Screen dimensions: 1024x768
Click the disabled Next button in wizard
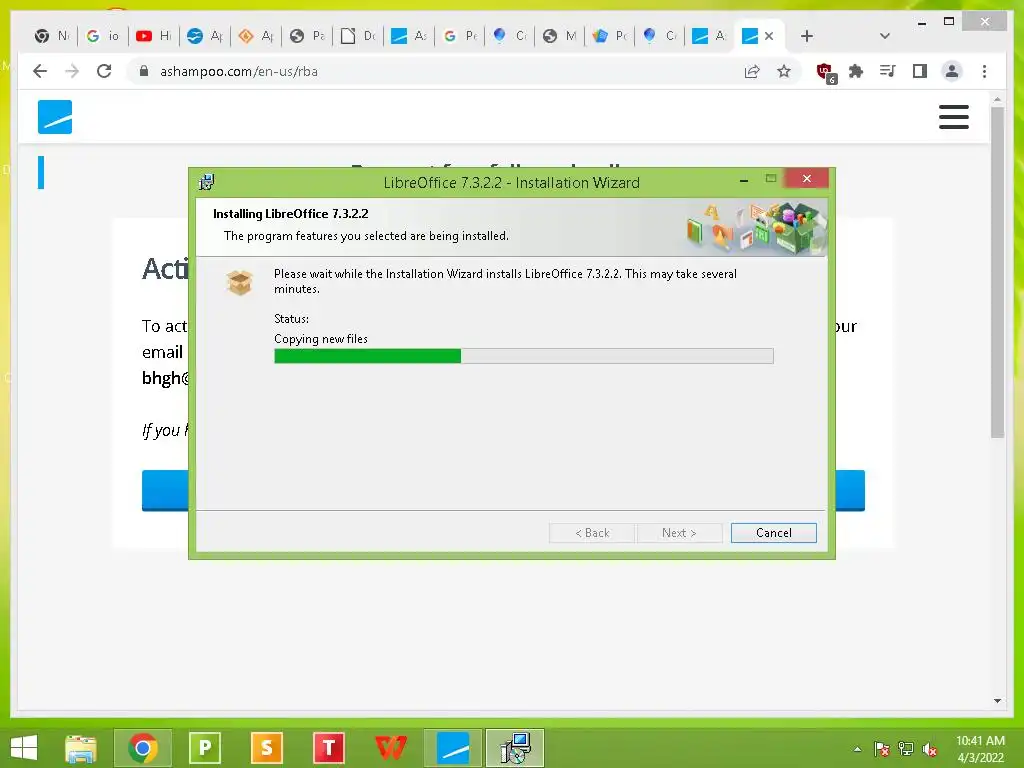(679, 533)
